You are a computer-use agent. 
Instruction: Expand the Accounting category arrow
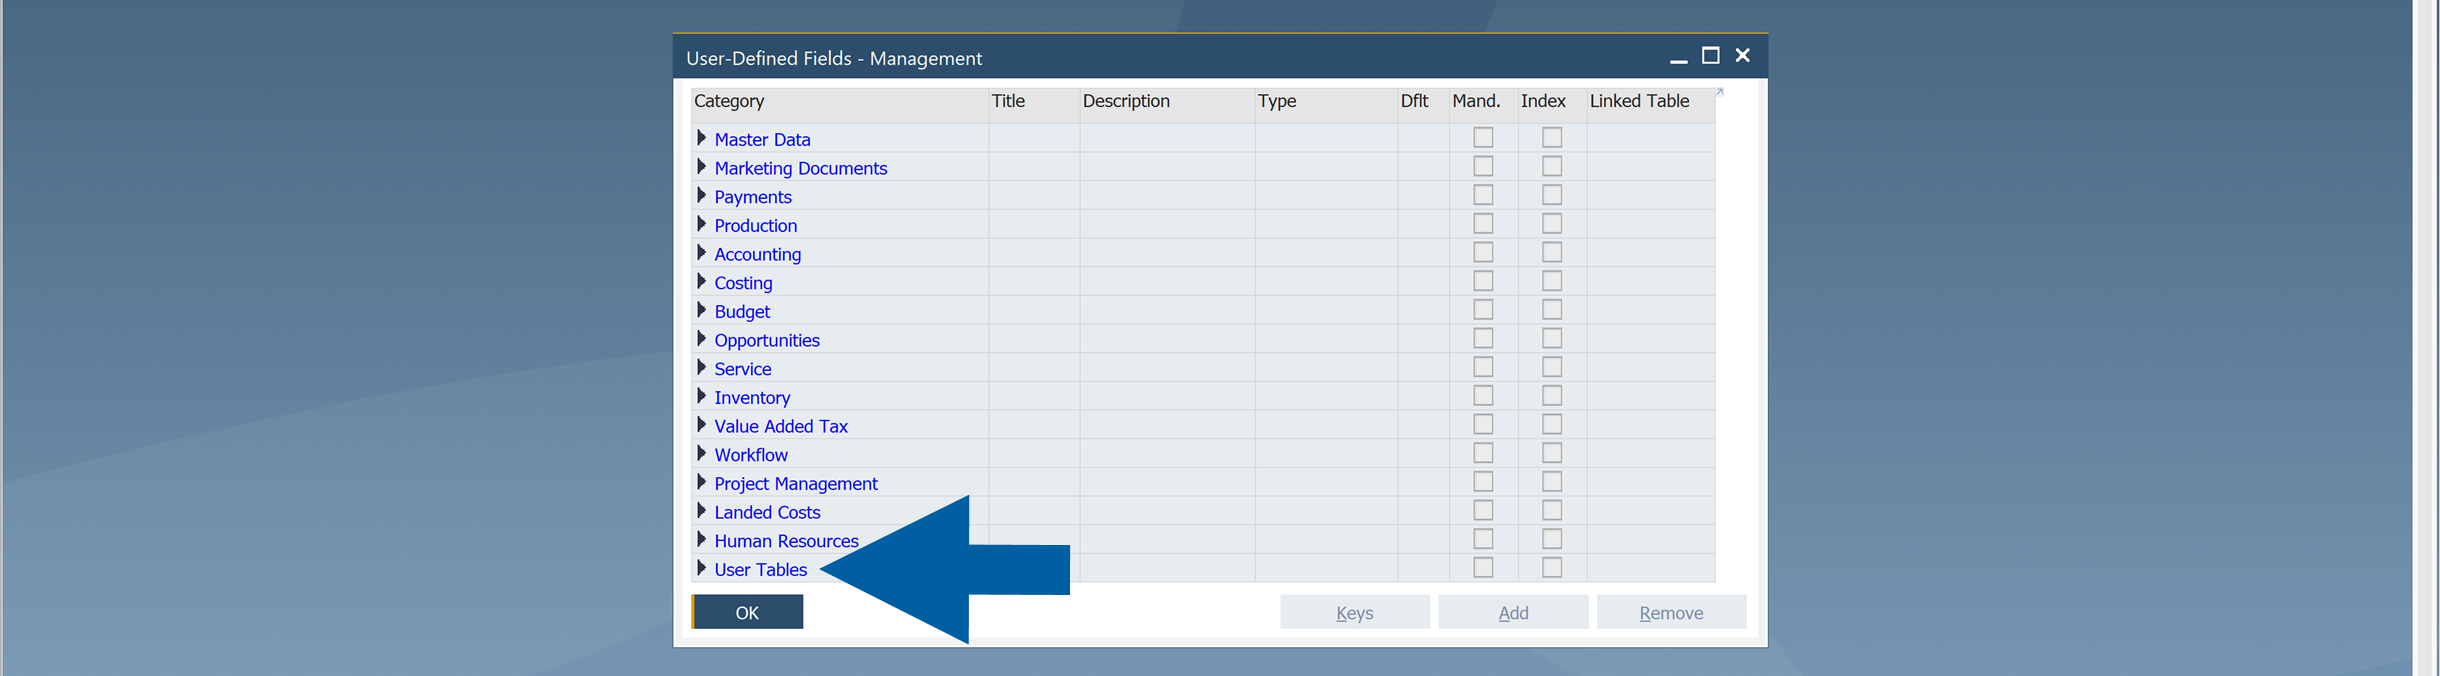click(701, 253)
